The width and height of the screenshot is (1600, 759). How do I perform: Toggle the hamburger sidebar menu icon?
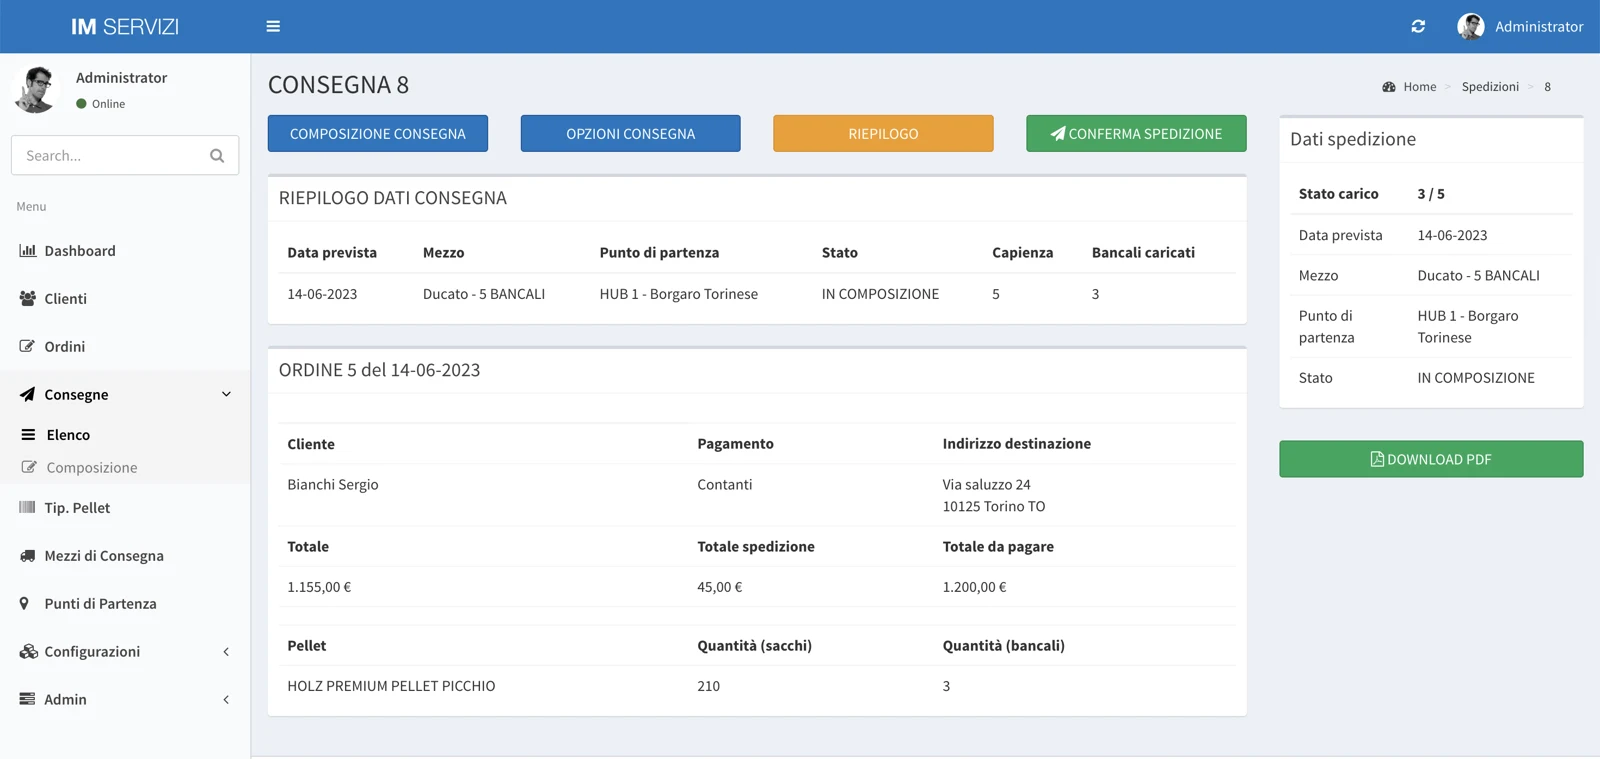pyautogui.click(x=273, y=26)
